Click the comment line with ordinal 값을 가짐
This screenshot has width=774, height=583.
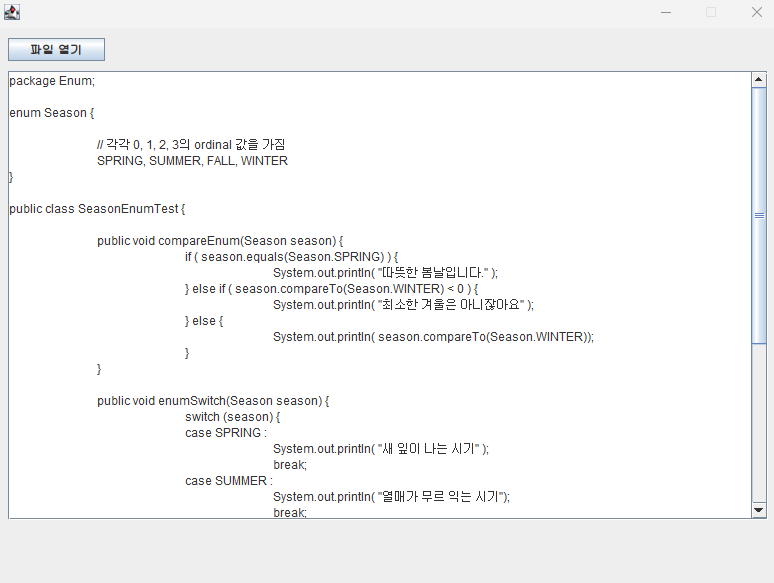[x=191, y=145]
